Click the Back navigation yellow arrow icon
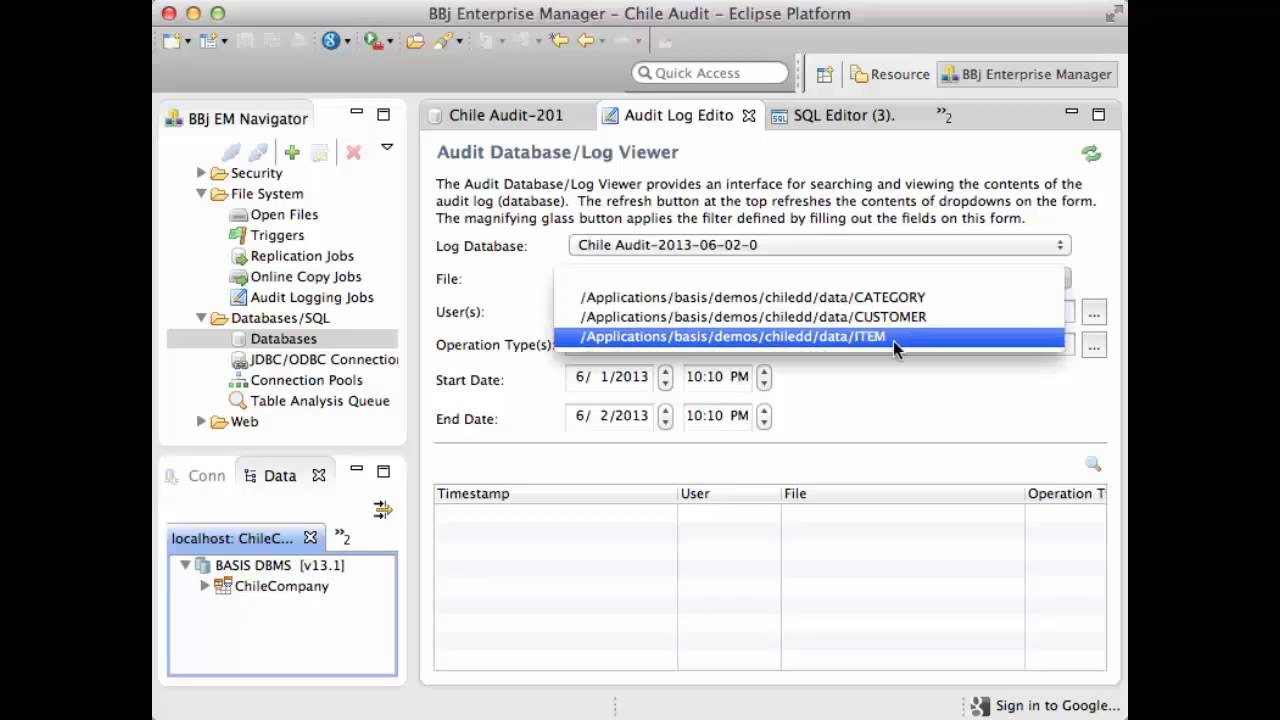1280x720 pixels. pos(586,41)
